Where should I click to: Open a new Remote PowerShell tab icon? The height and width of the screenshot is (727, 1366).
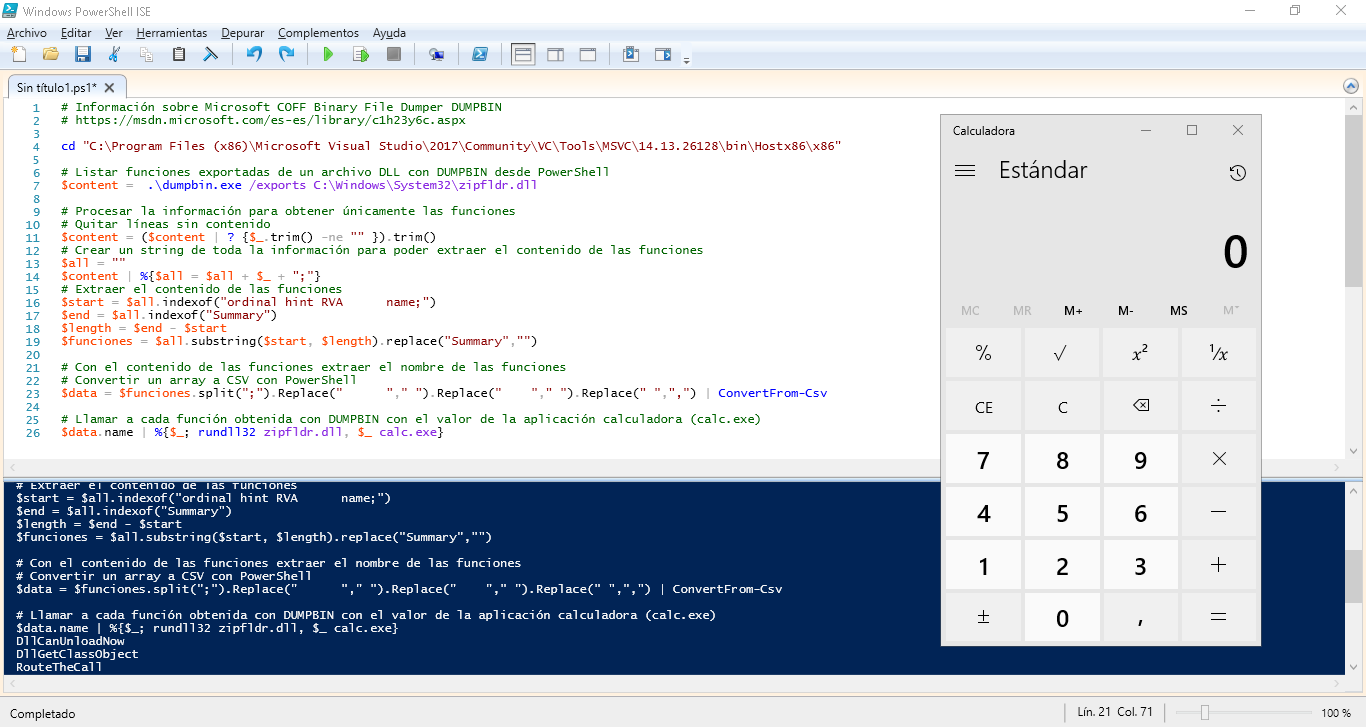coord(436,54)
